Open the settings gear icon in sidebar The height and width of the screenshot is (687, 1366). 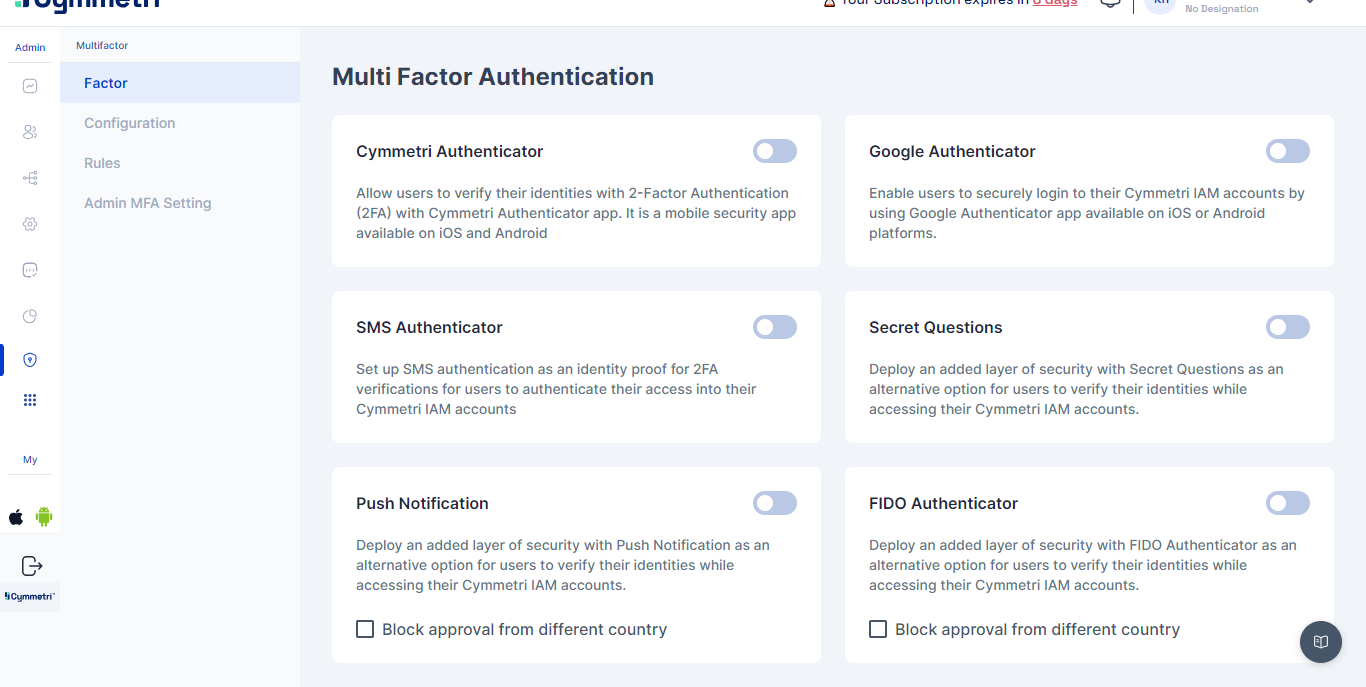(30, 224)
